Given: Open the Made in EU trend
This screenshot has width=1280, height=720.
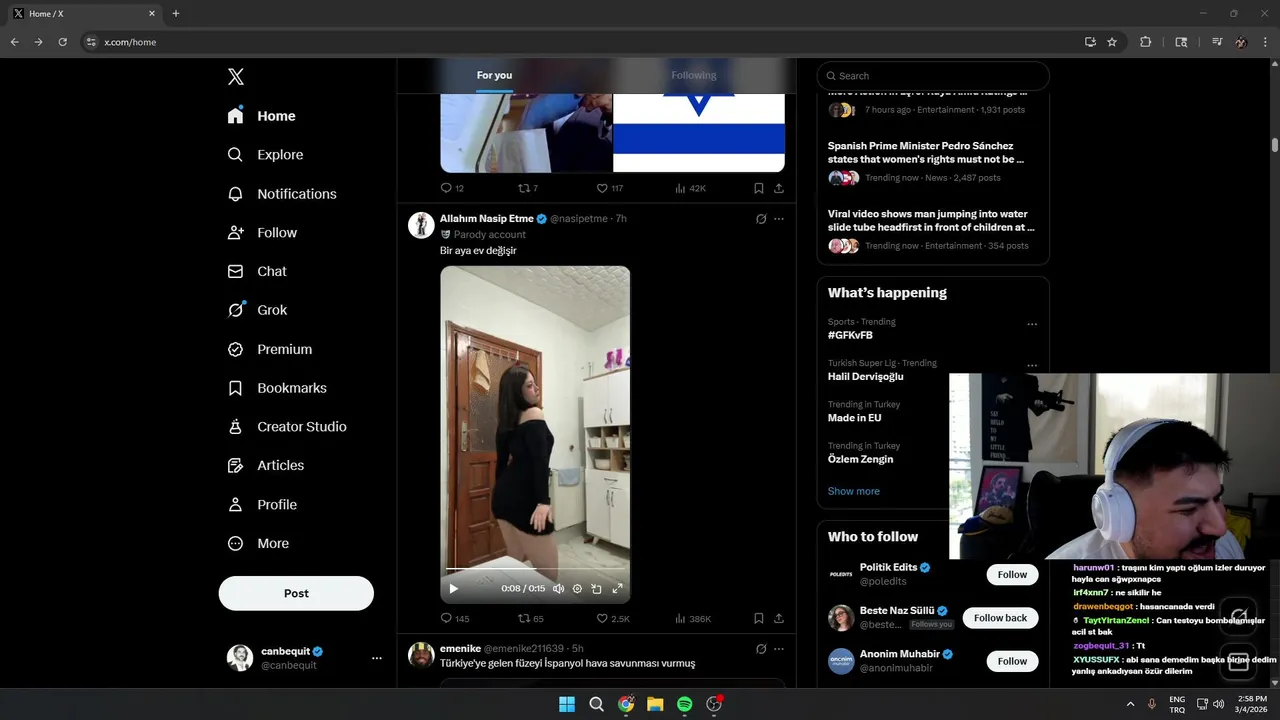Looking at the screenshot, I should pyautogui.click(x=855, y=418).
